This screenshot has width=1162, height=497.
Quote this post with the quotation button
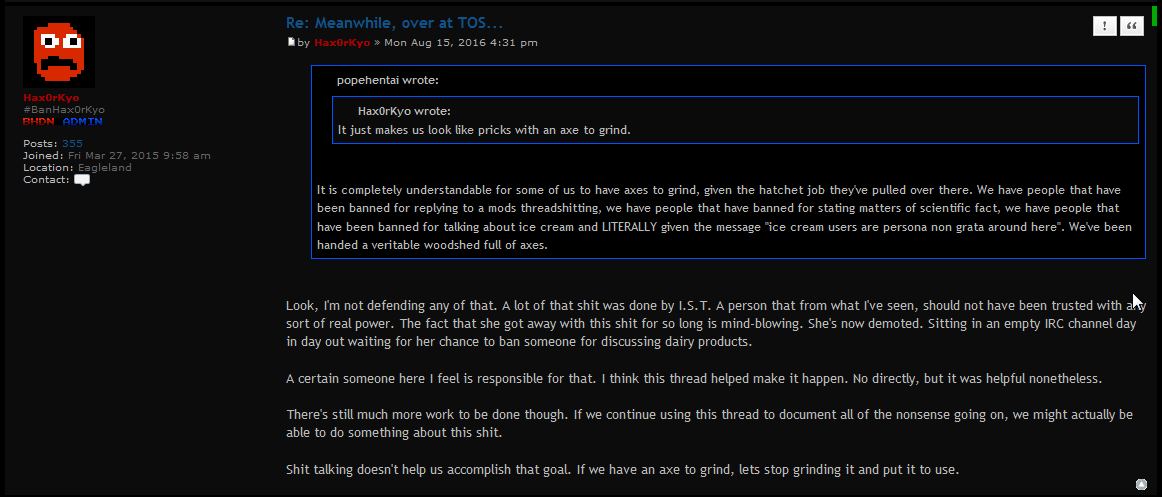tap(1132, 26)
